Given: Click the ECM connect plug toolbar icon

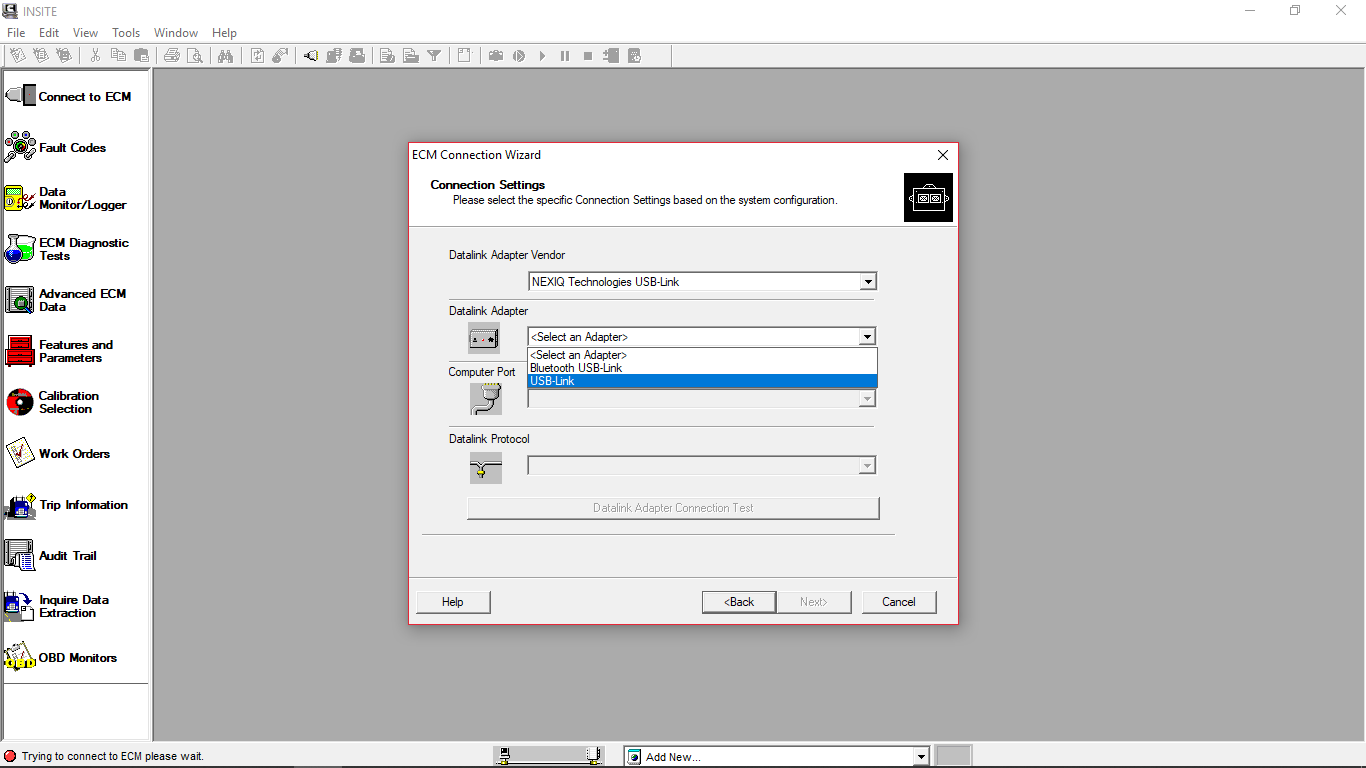Looking at the screenshot, I should pos(311,56).
